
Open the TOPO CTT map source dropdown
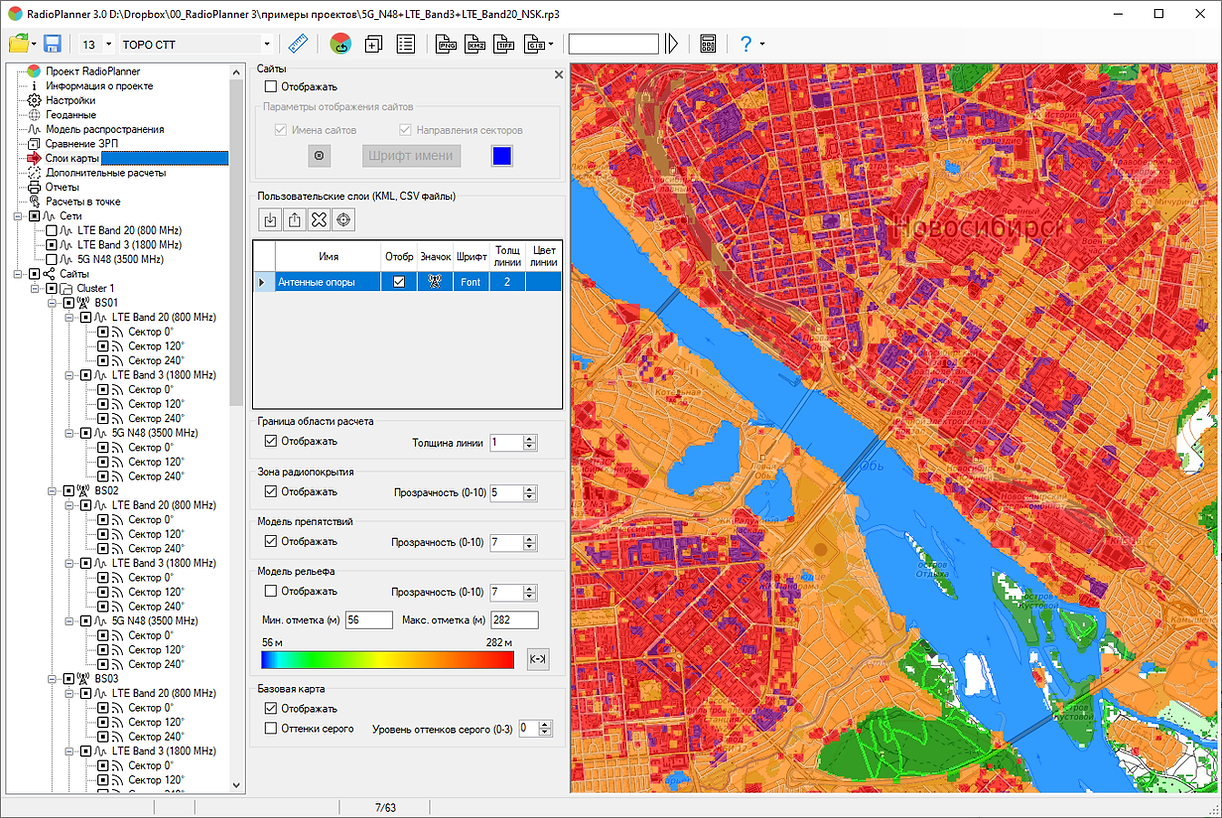pyautogui.click(x=267, y=44)
